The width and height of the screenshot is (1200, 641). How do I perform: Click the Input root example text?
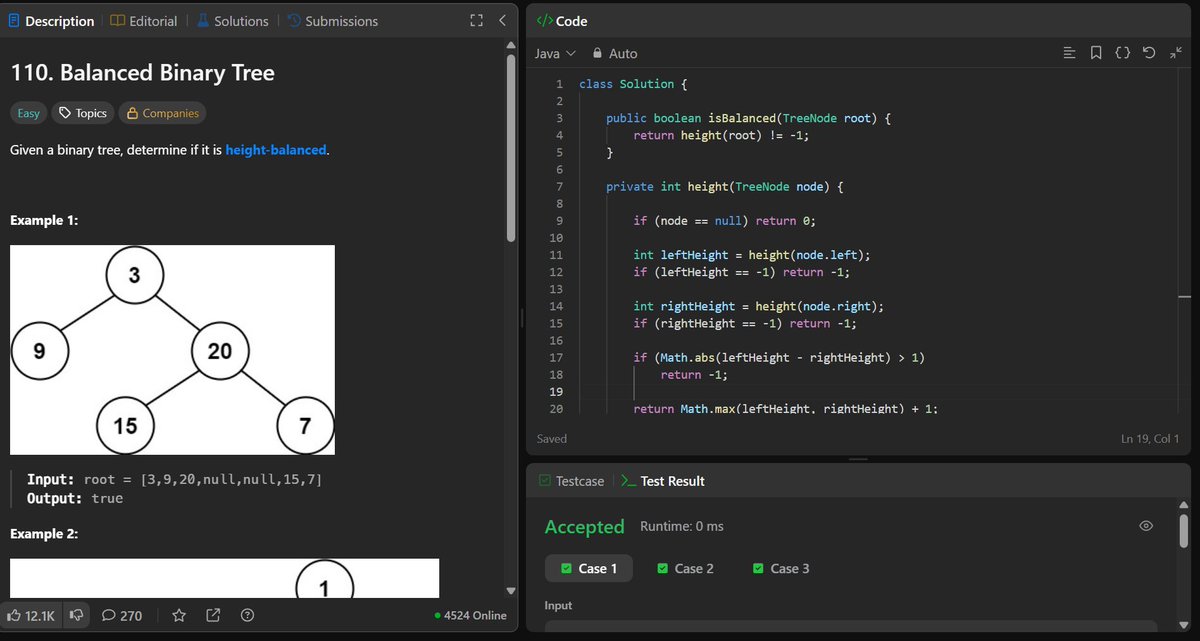pyautogui.click(x=174, y=480)
